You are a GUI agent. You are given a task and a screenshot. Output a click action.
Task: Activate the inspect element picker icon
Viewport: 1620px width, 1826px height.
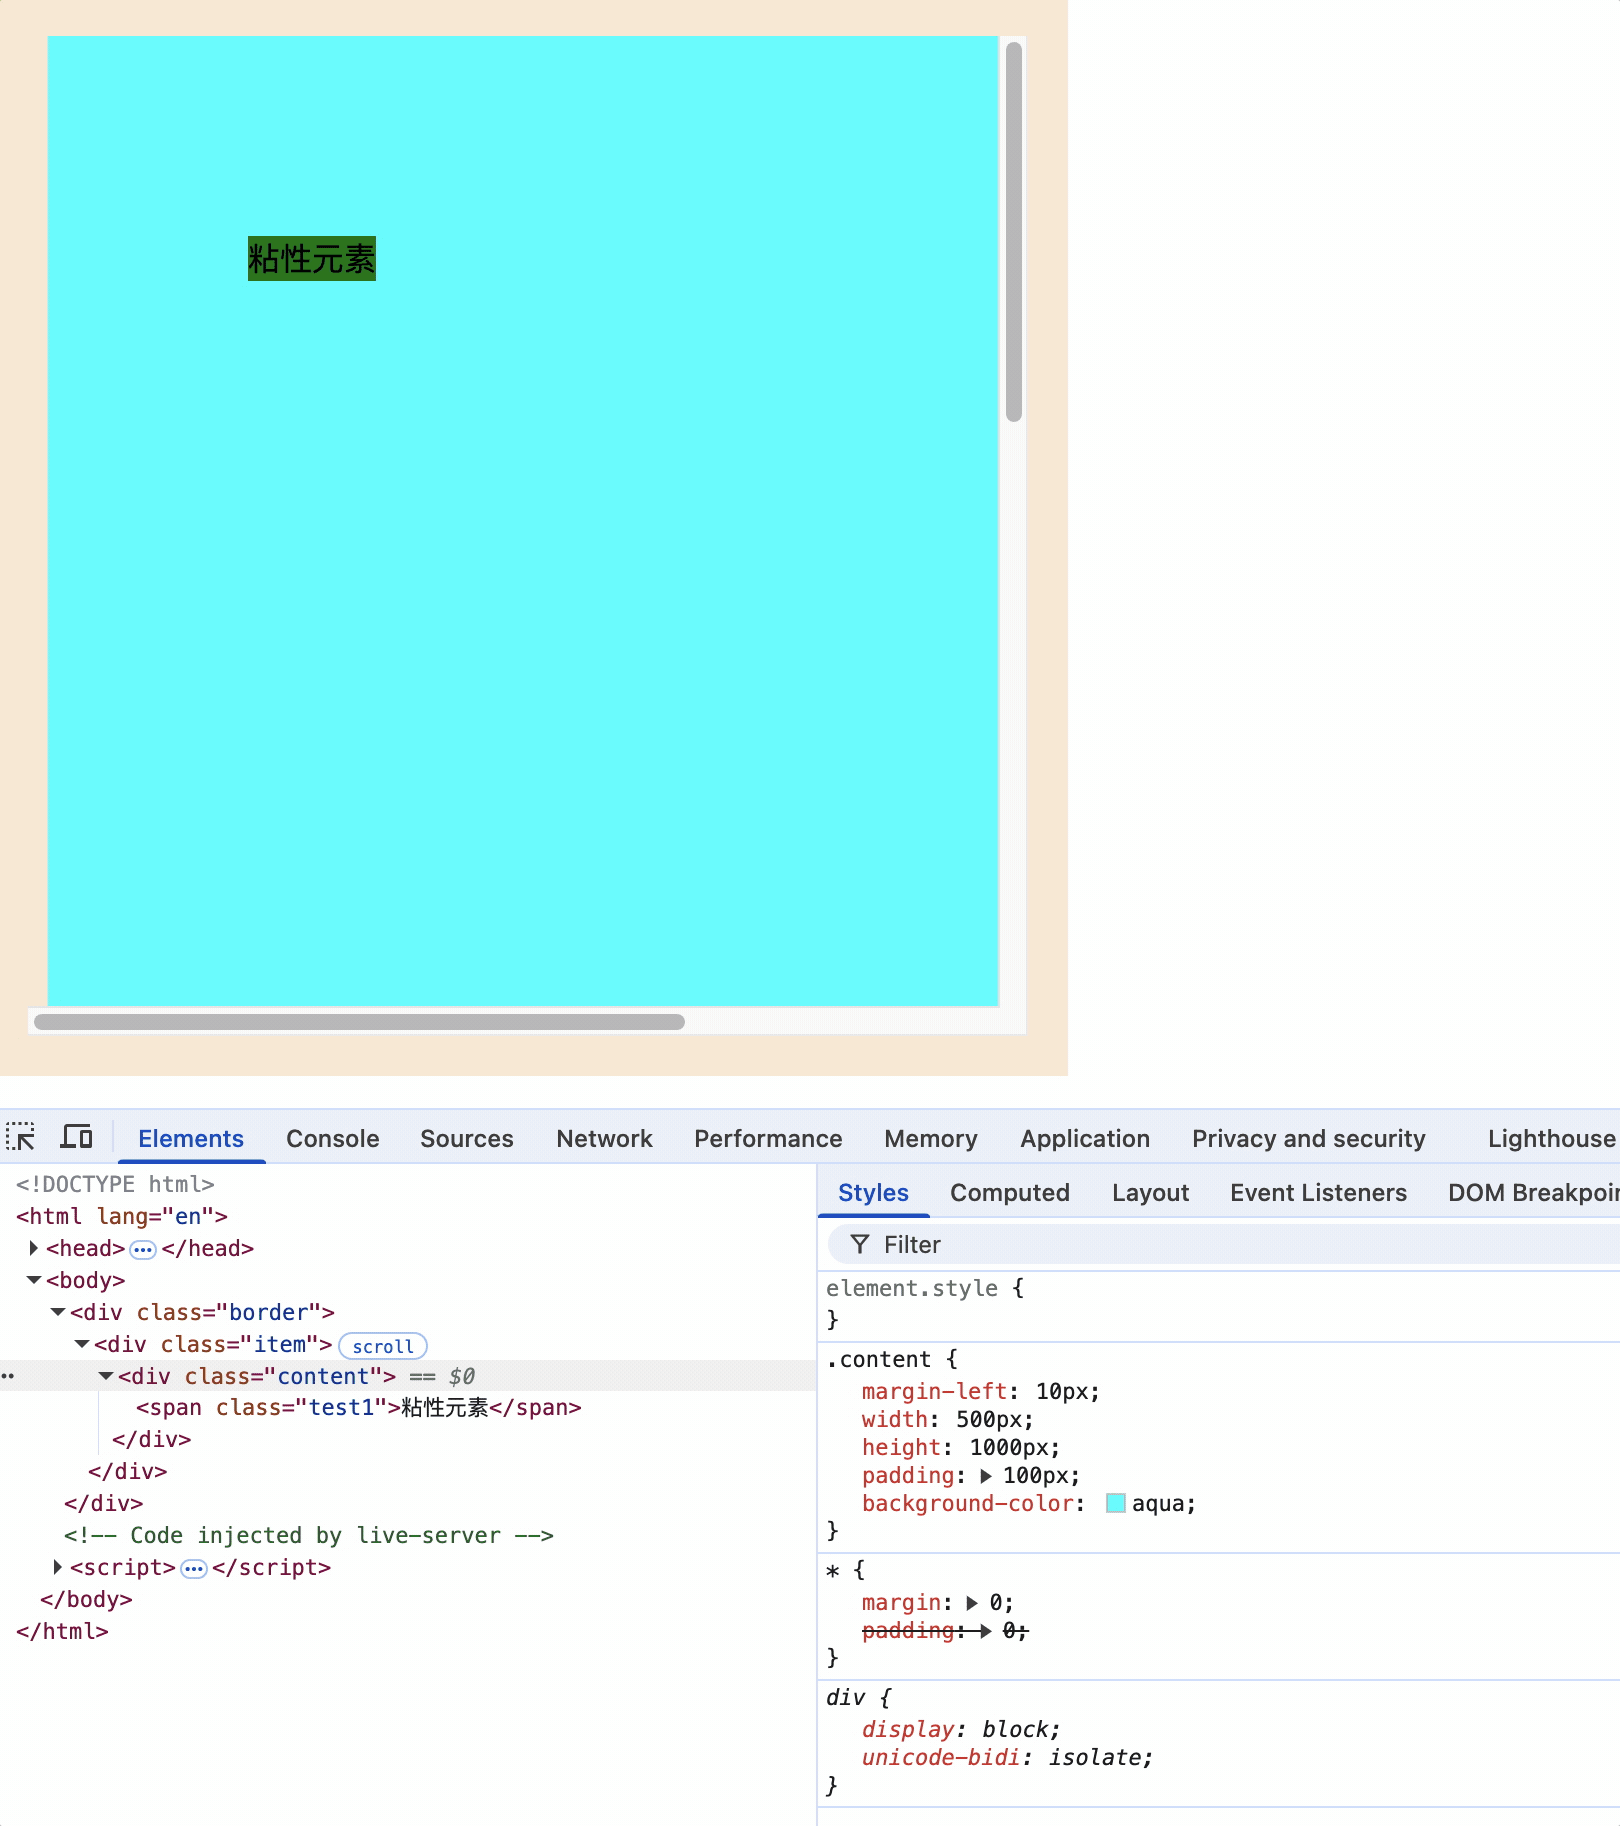tap(21, 1137)
